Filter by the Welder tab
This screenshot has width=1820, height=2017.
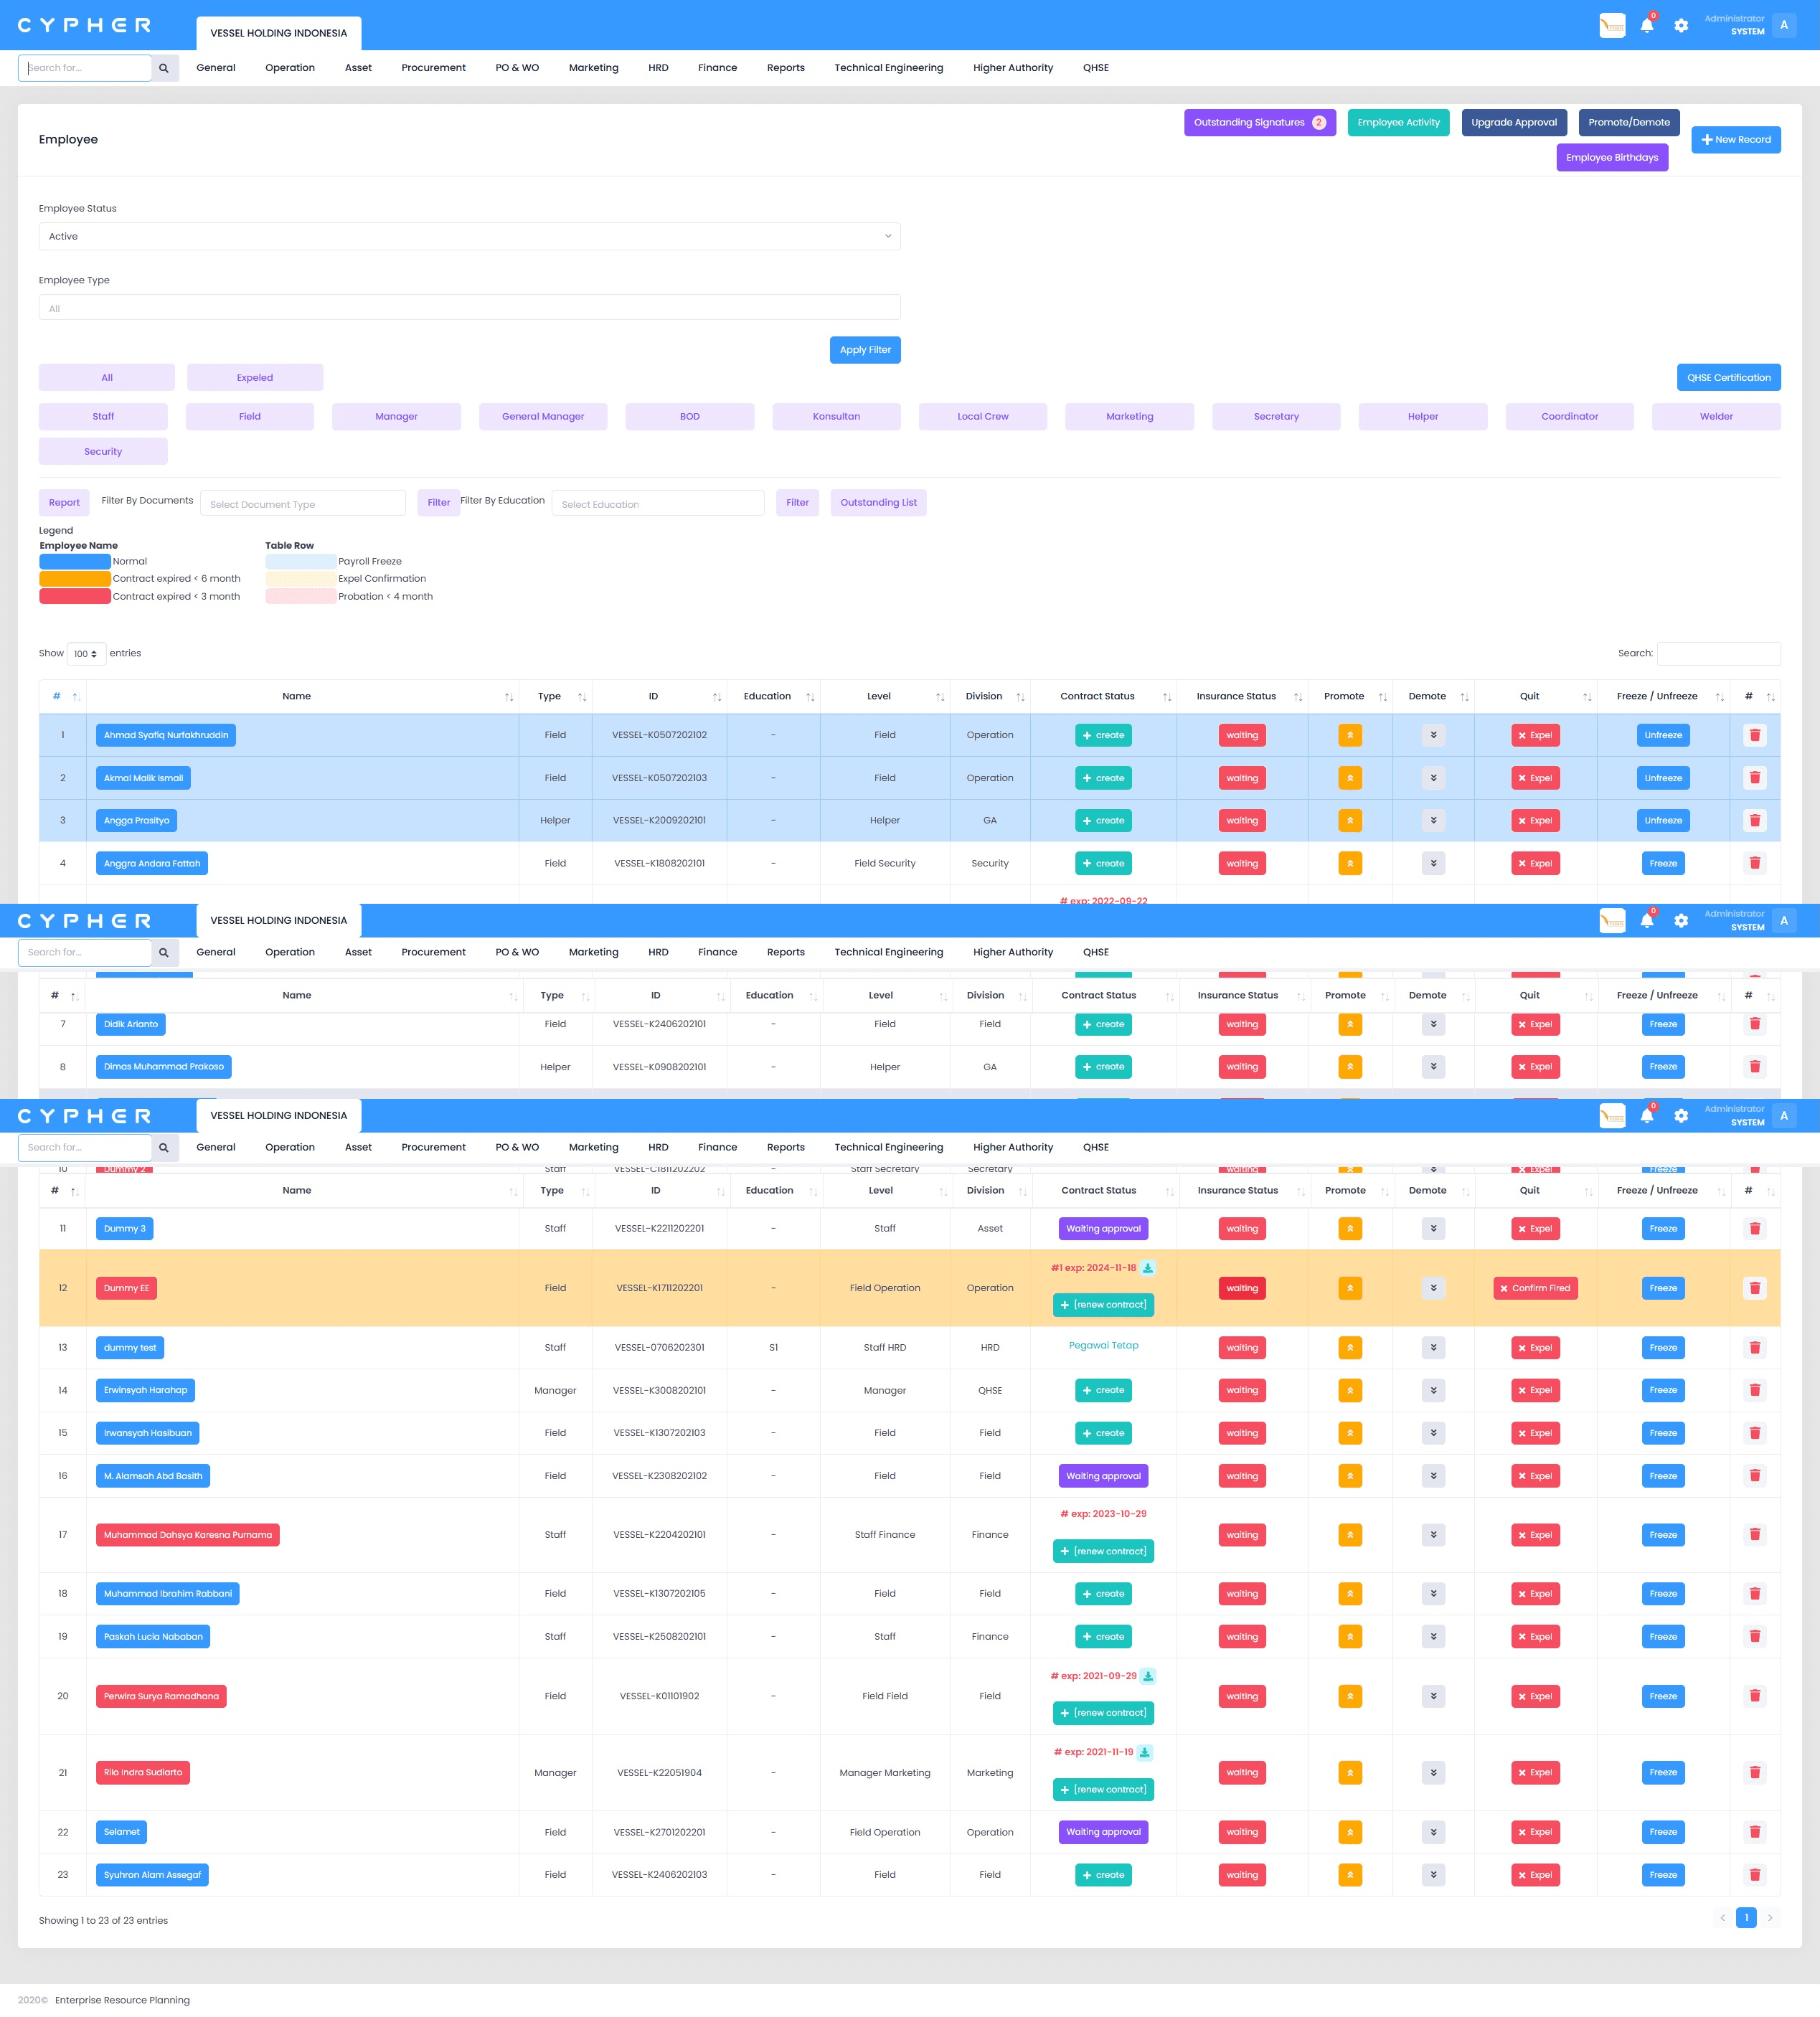[x=1716, y=417]
